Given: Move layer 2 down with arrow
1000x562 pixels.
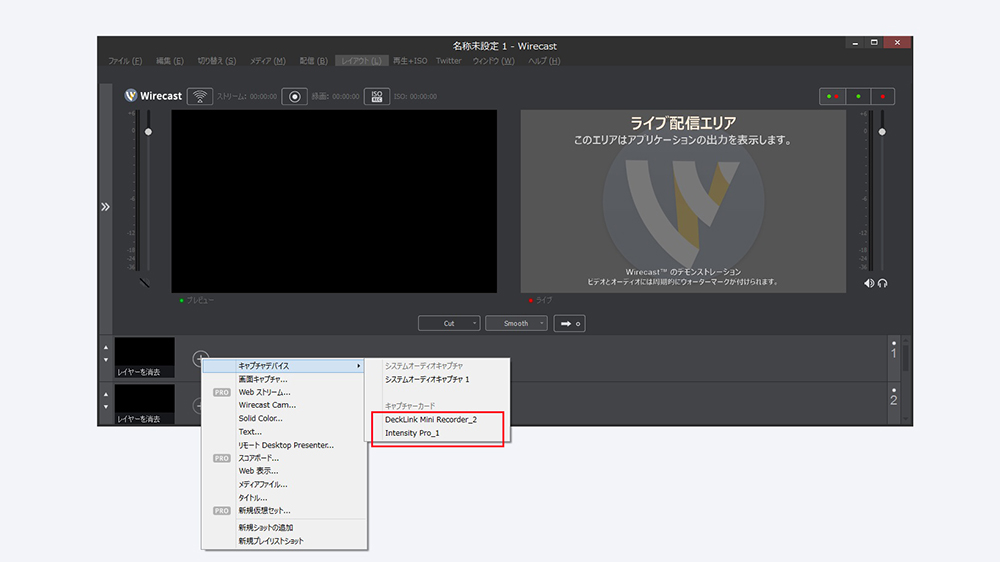Looking at the screenshot, I should pos(106,406).
